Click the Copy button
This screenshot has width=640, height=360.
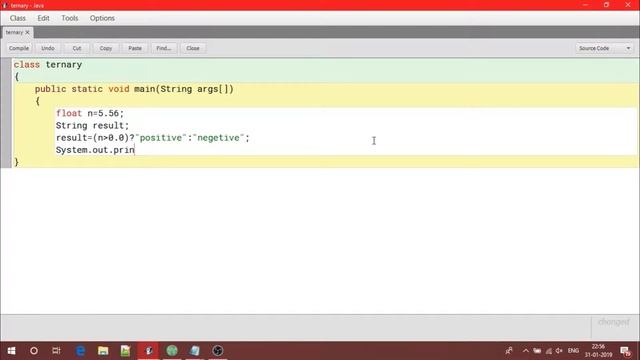coord(106,48)
